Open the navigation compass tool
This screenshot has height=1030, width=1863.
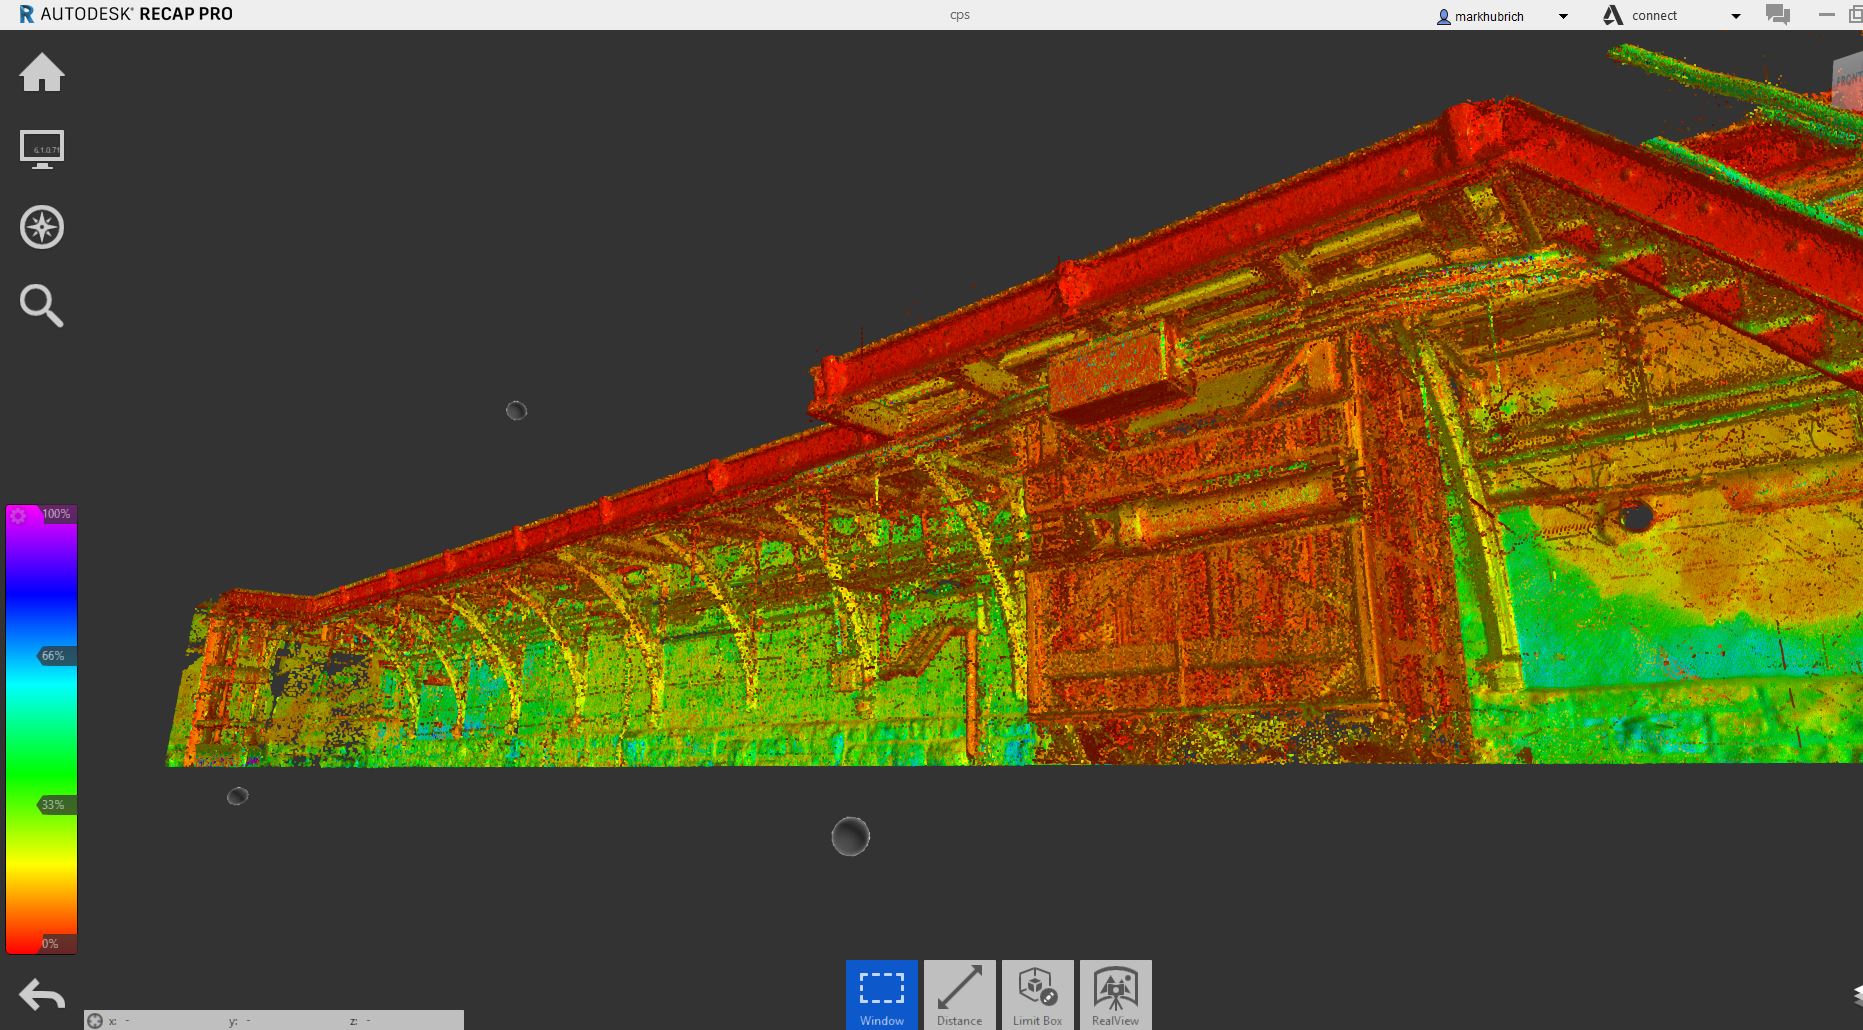[42, 227]
